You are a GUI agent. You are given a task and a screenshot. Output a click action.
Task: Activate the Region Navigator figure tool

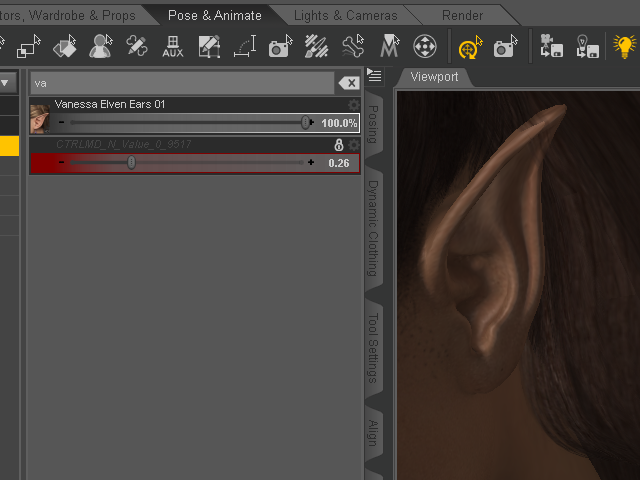(x=100, y=46)
